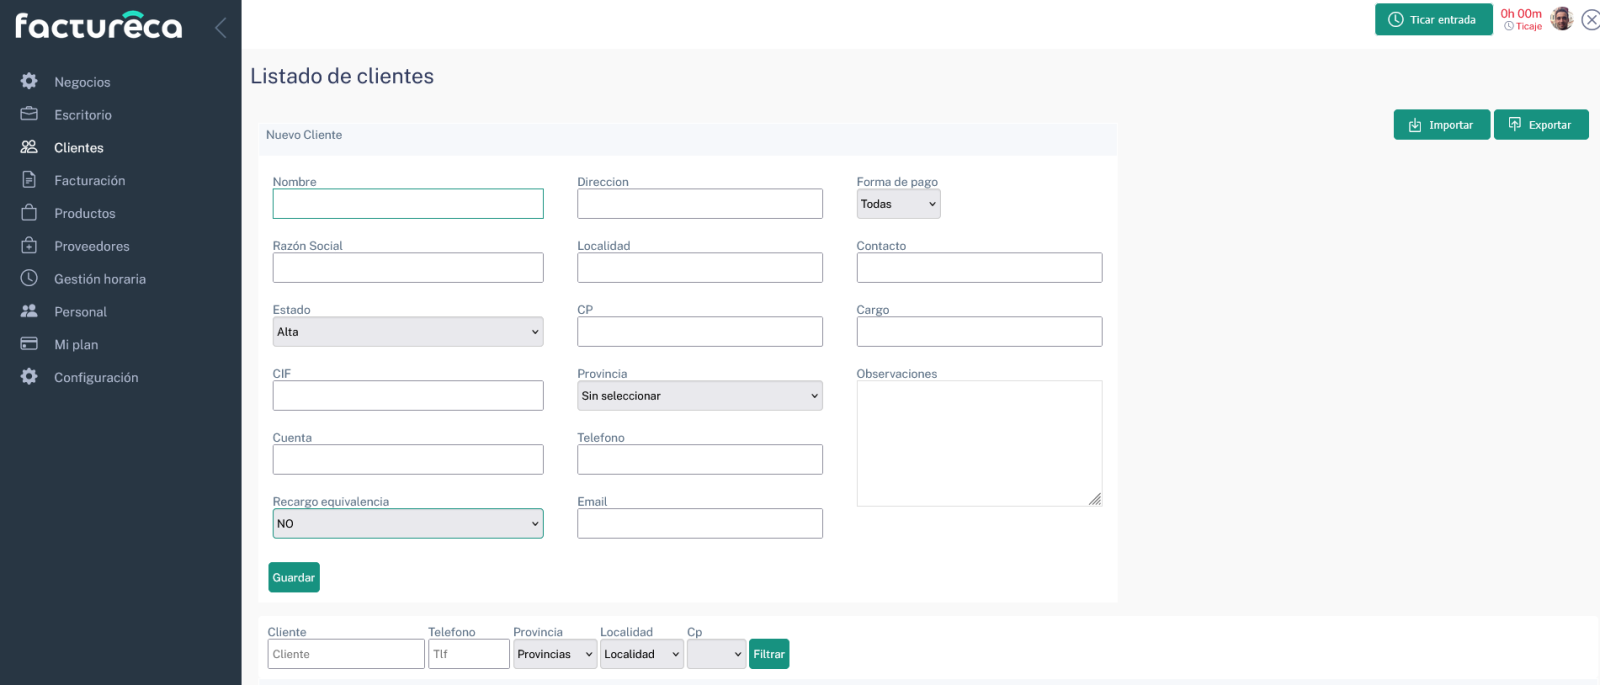
Task: Open the Estado dropdown
Action: tap(407, 332)
